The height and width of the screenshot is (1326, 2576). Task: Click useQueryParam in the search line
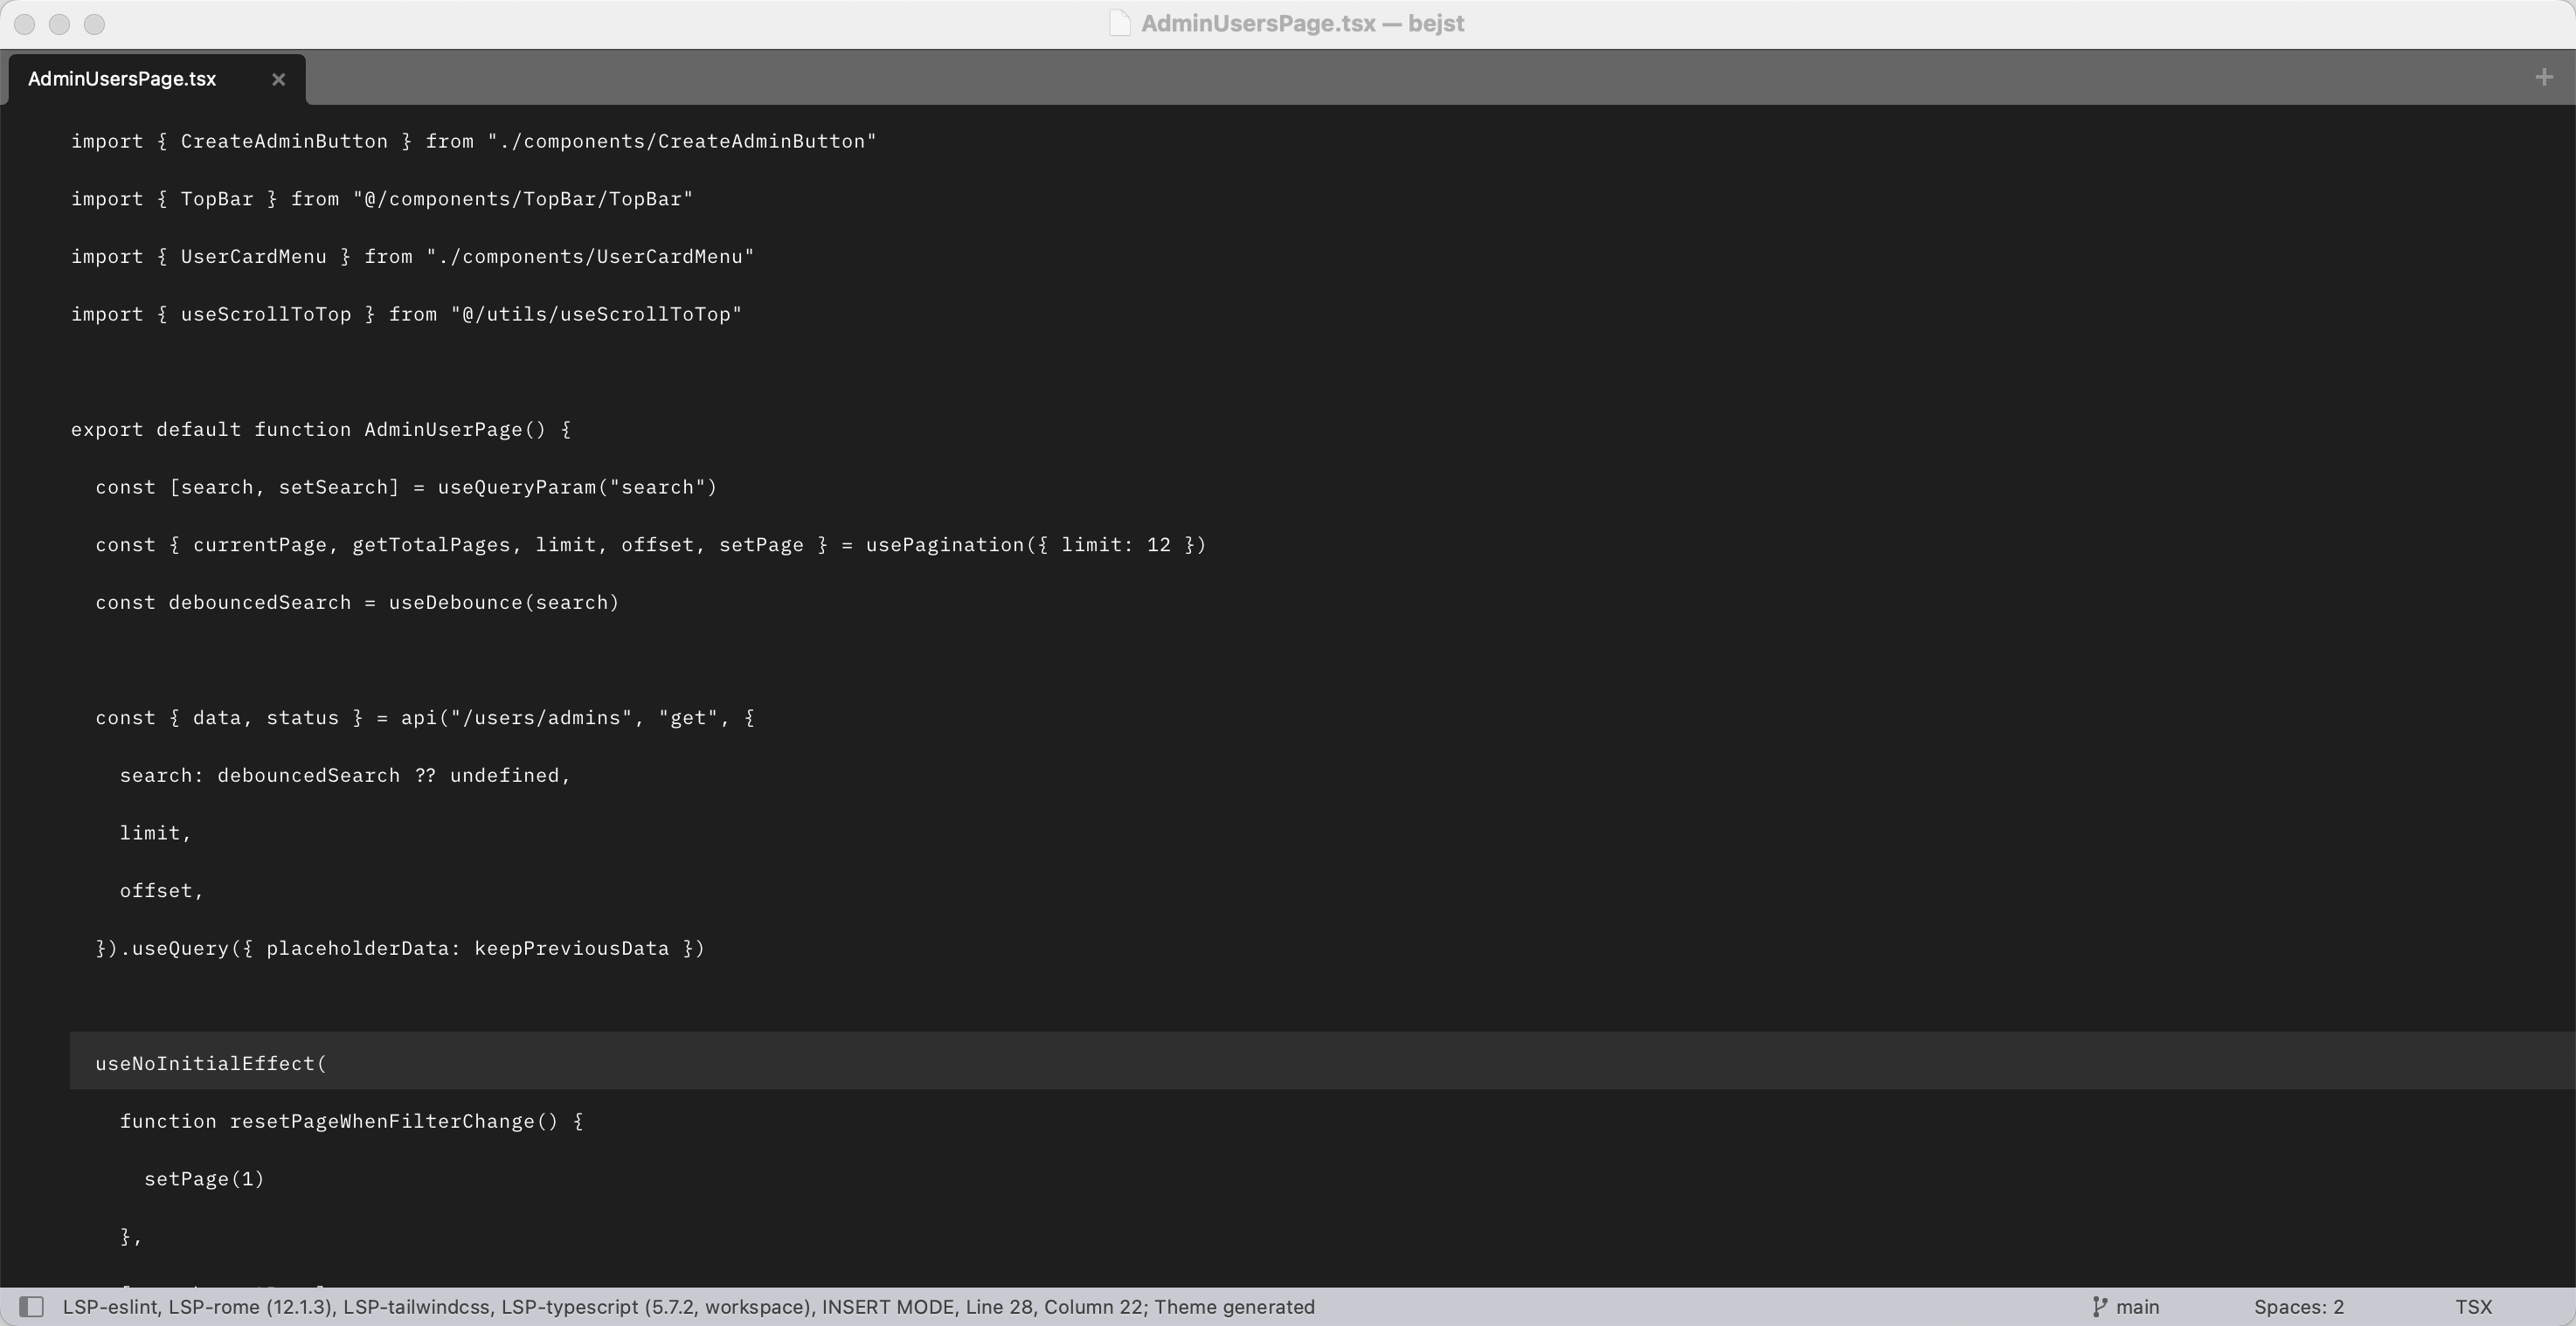coord(517,487)
